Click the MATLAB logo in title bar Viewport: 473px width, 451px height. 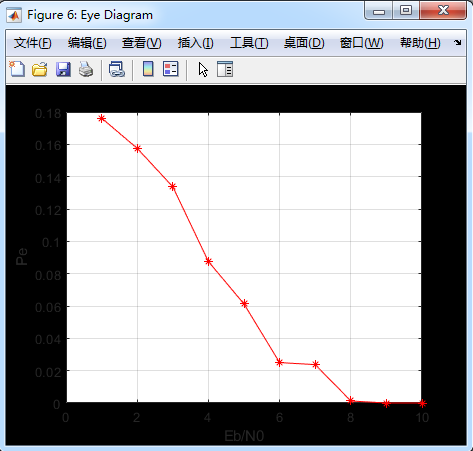pos(14,15)
